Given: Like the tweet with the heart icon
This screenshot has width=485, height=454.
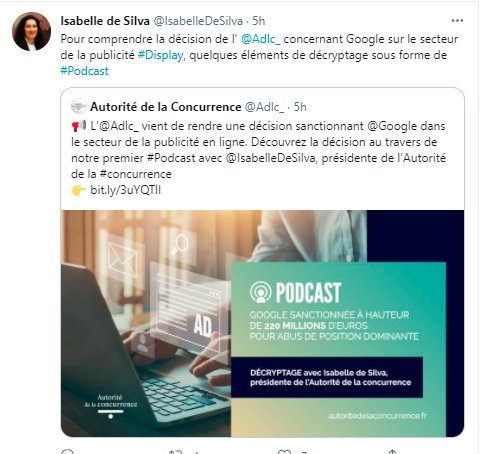Looking at the screenshot, I should click(x=284, y=451).
